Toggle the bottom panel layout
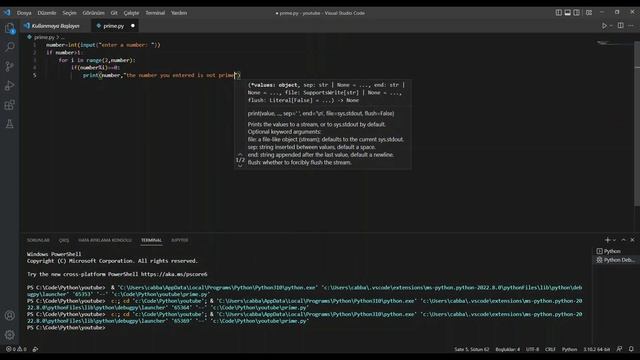 point(568,13)
